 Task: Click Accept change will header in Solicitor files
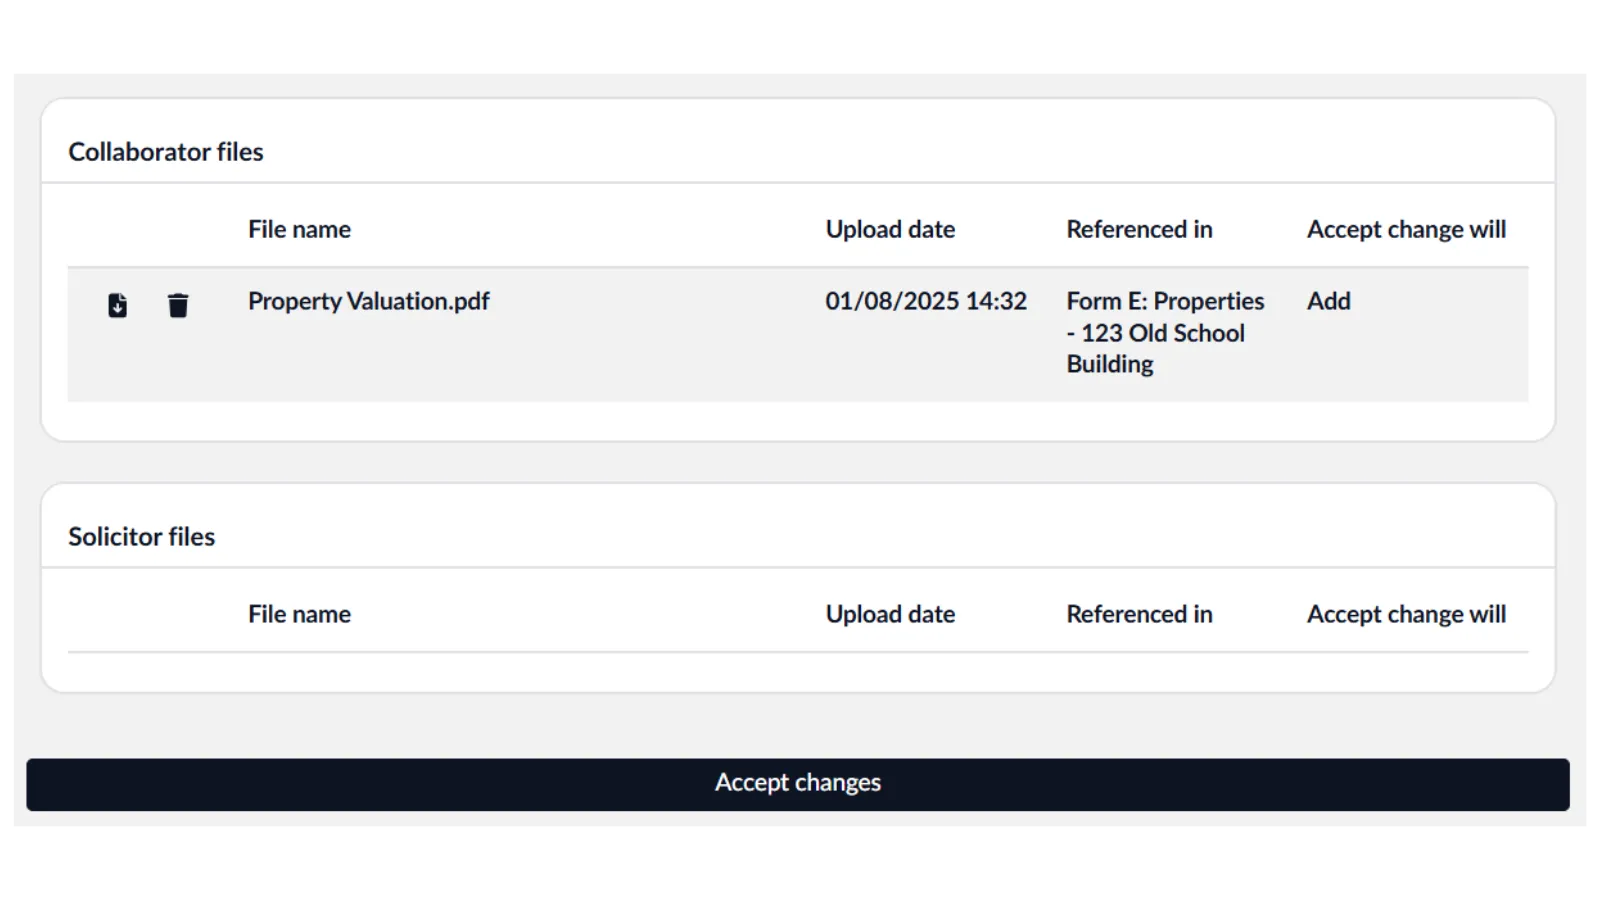[1406, 614]
